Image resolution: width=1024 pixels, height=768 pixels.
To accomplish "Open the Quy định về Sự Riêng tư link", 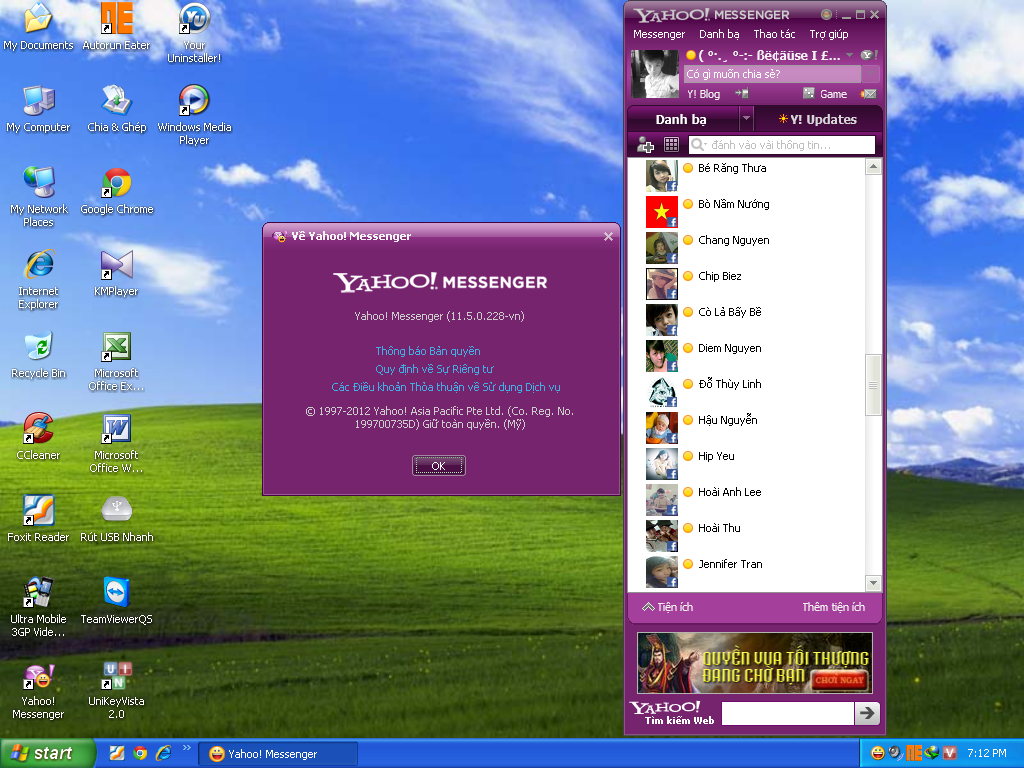I will pos(434,369).
